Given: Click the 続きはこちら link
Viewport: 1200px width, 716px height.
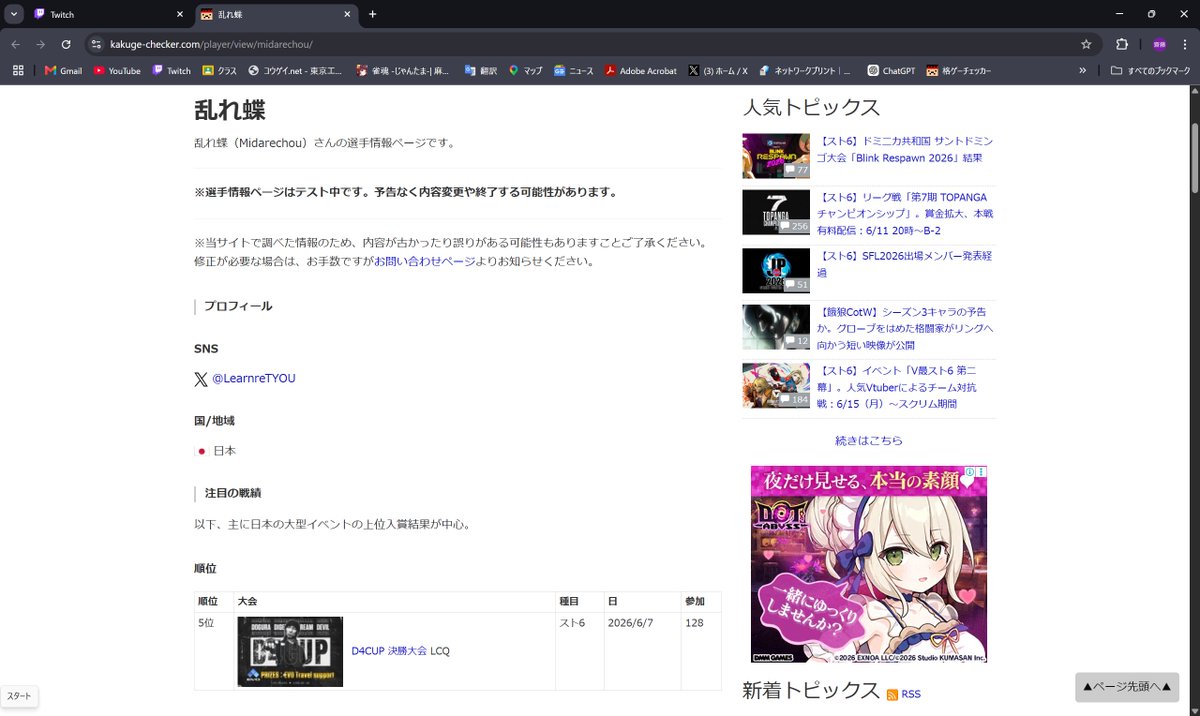Looking at the screenshot, I should click(x=869, y=441).
